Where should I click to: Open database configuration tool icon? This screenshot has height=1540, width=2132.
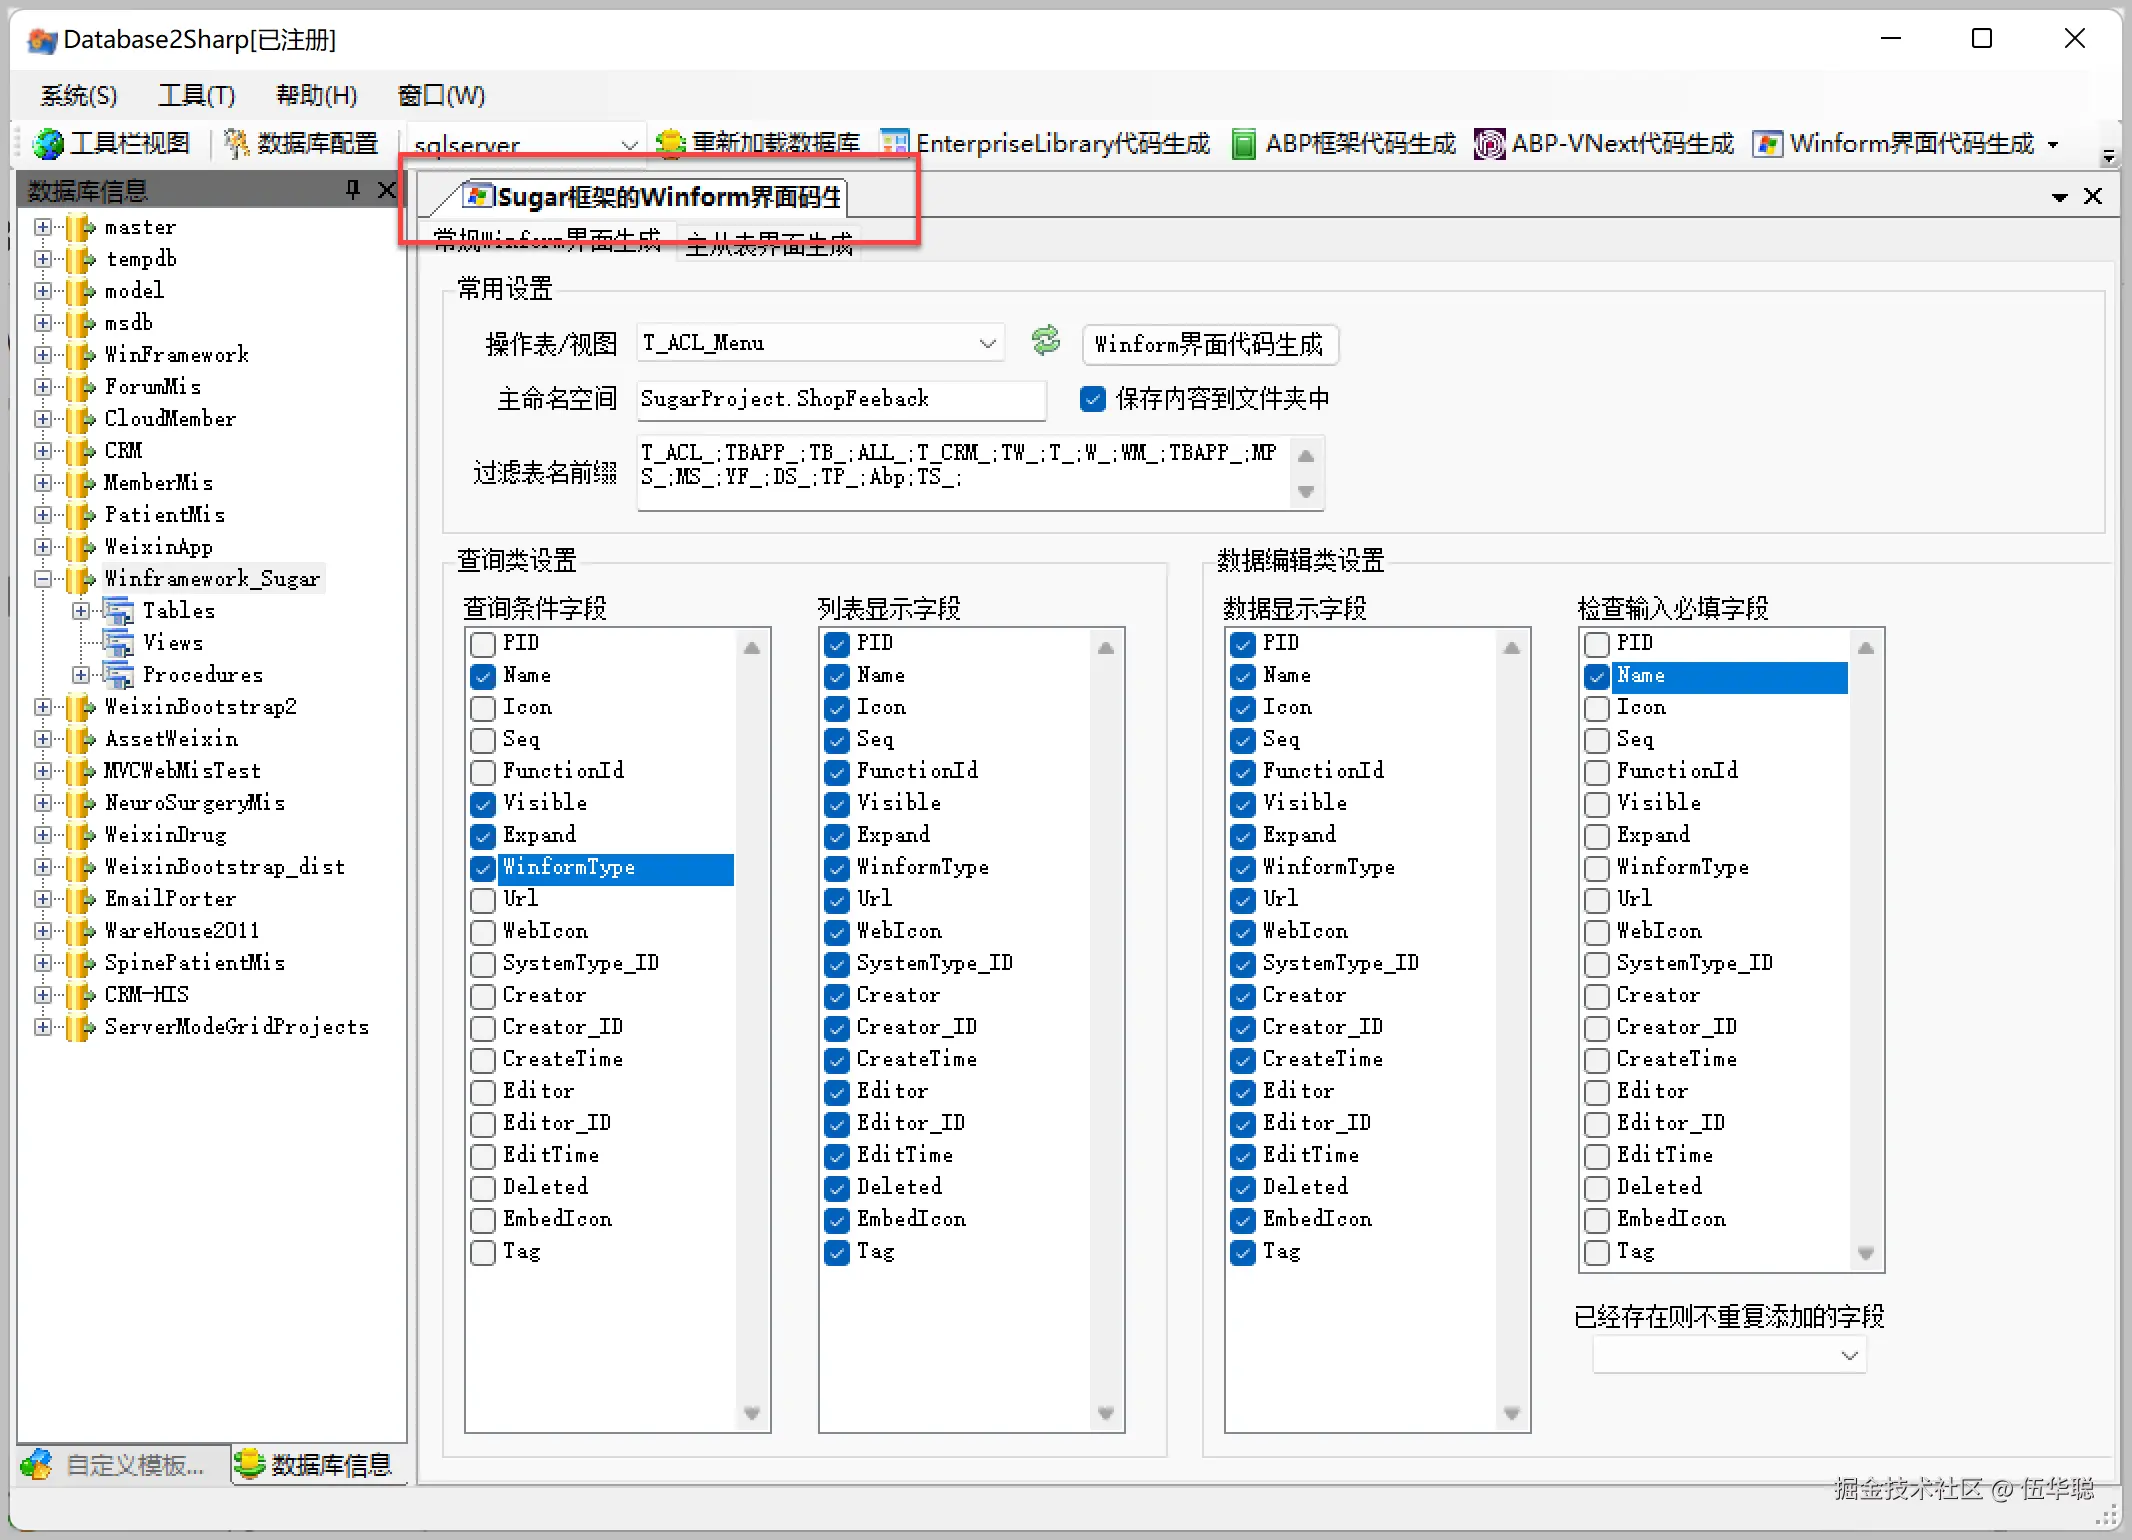click(x=236, y=144)
